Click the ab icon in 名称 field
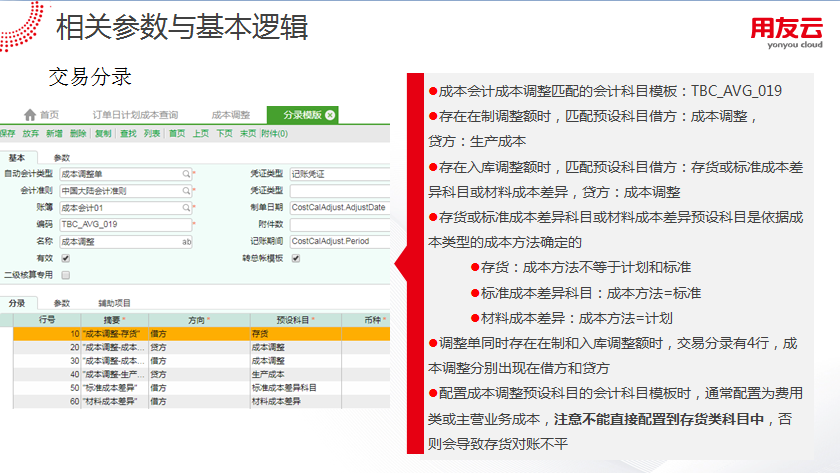This screenshot has width=840, height=474. [x=185, y=242]
